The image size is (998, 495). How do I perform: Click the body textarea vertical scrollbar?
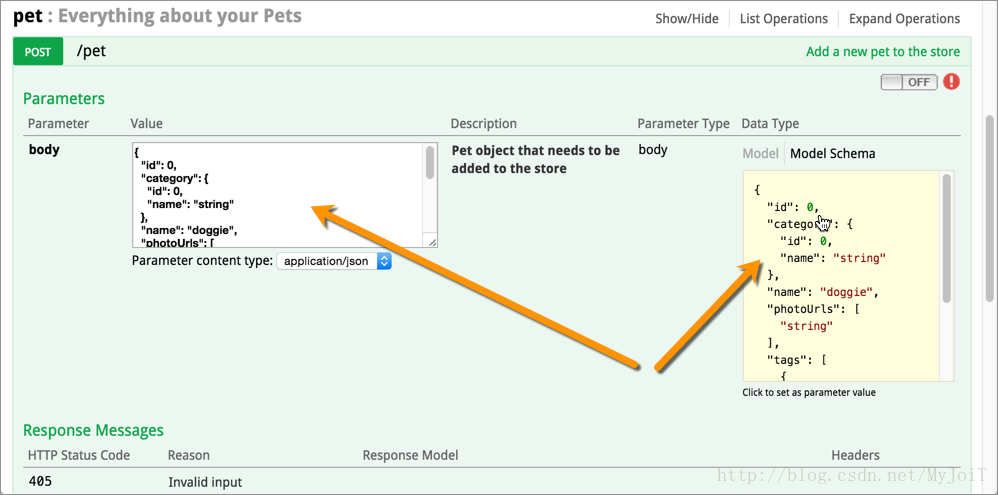tap(431, 163)
